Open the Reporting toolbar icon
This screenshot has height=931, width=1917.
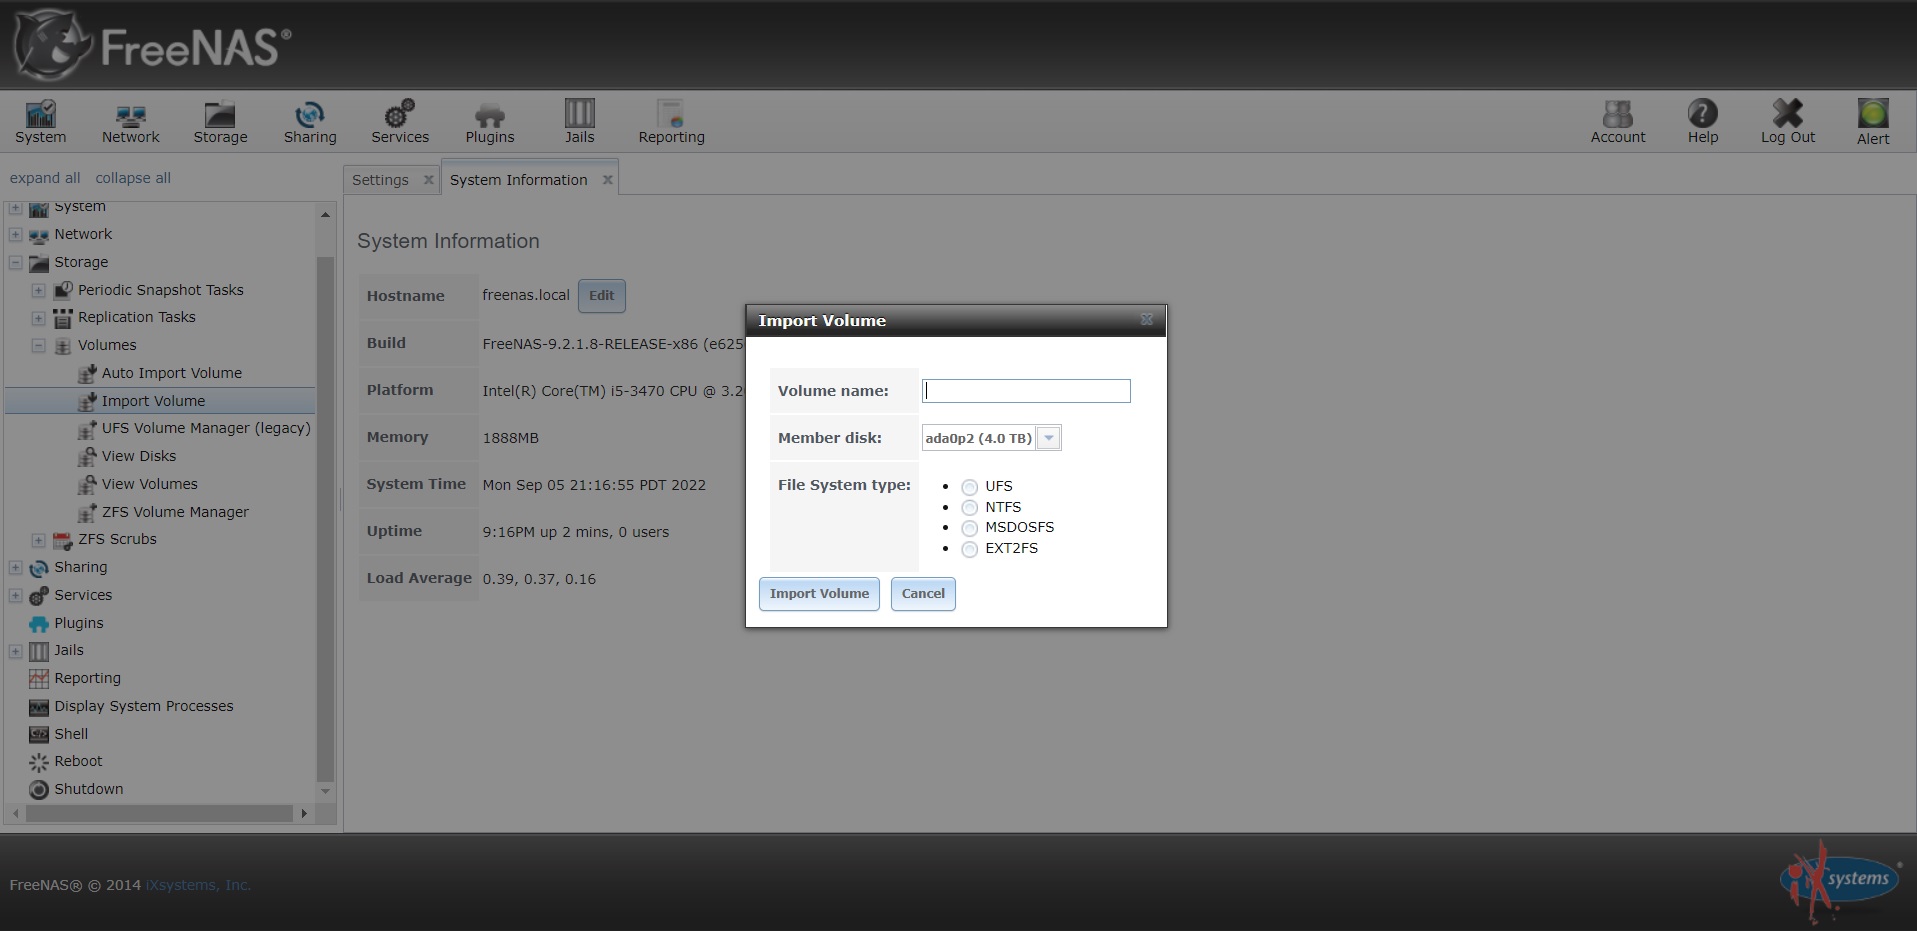(x=671, y=122)
